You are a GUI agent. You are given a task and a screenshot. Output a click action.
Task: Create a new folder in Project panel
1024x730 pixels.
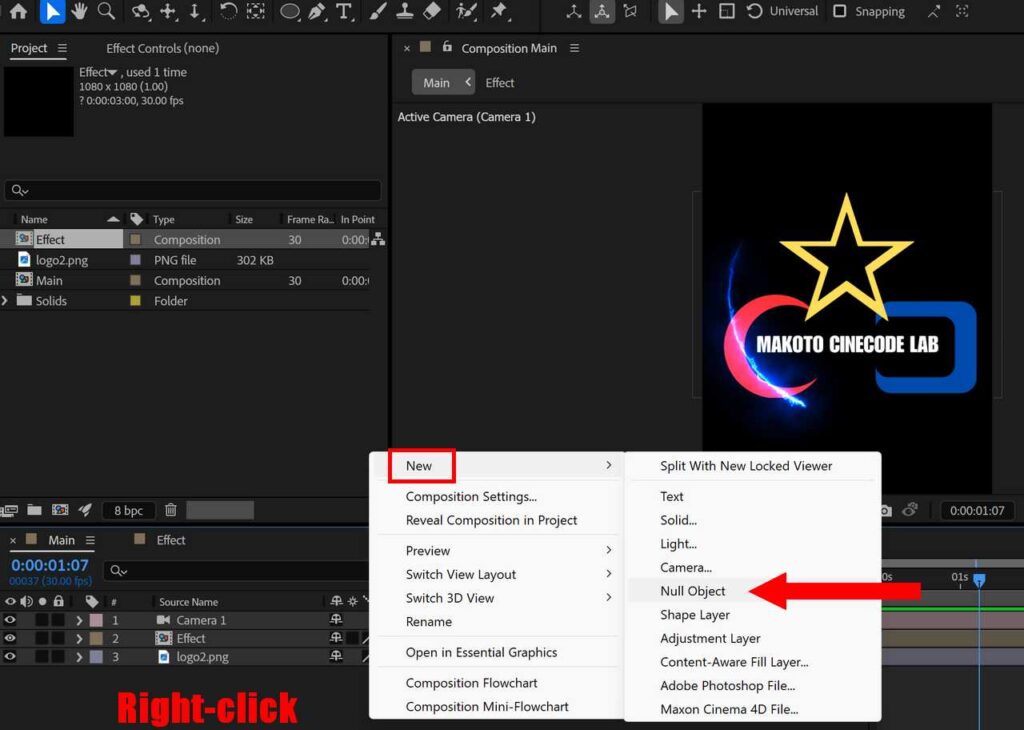pos(35,510)
